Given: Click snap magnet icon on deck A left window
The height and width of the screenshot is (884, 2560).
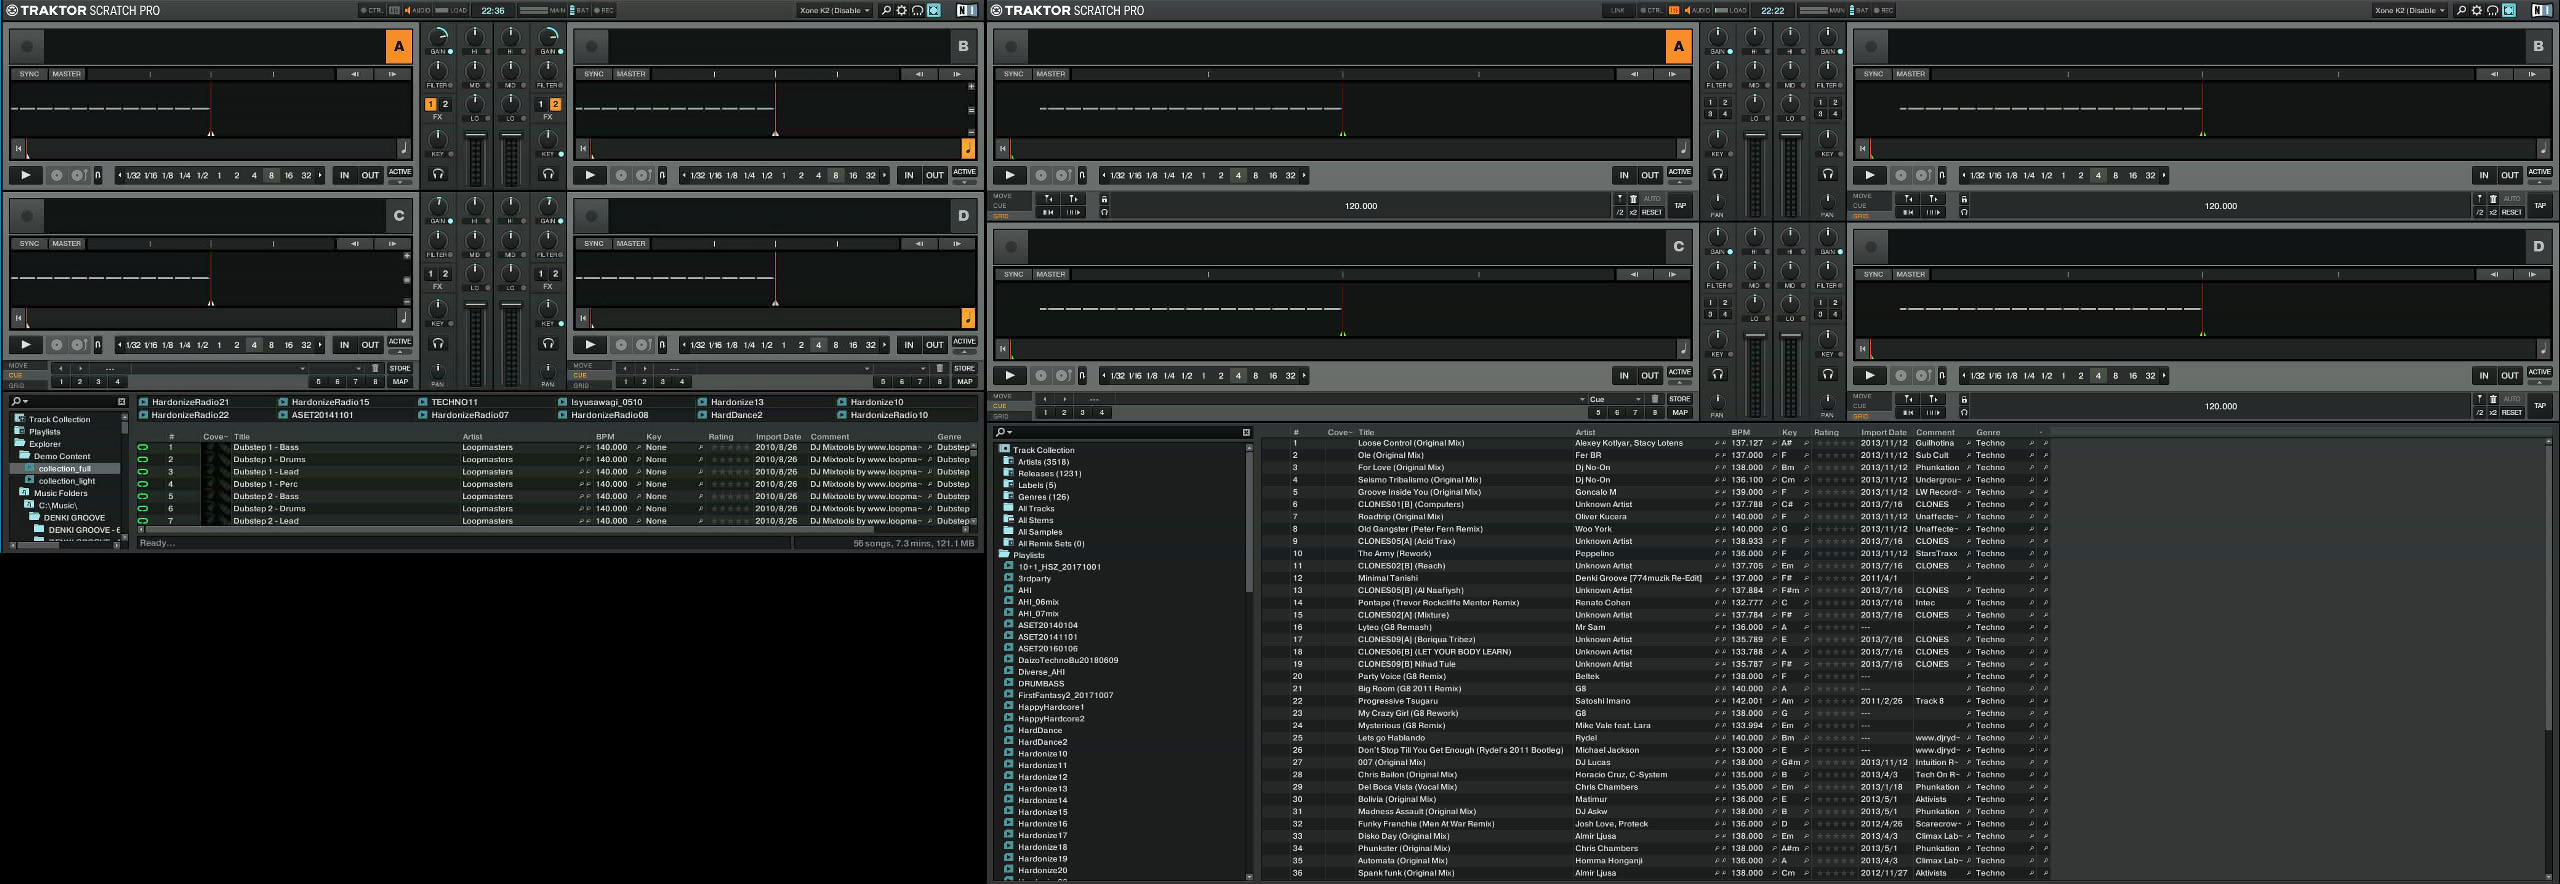Looking at the screenshot, I should pos(98,175).
